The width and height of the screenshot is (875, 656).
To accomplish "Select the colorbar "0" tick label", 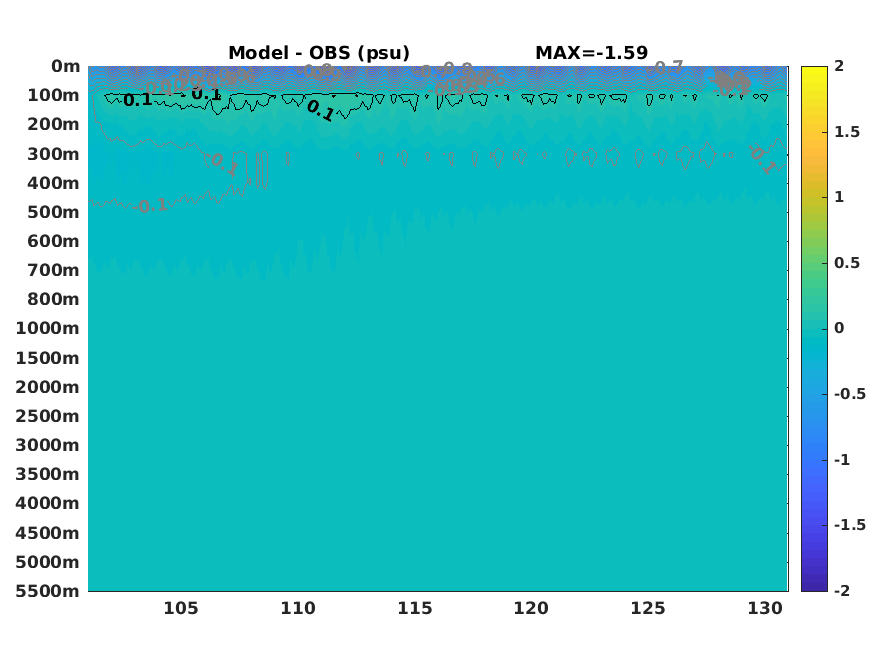I will click(x=839, y=328).
